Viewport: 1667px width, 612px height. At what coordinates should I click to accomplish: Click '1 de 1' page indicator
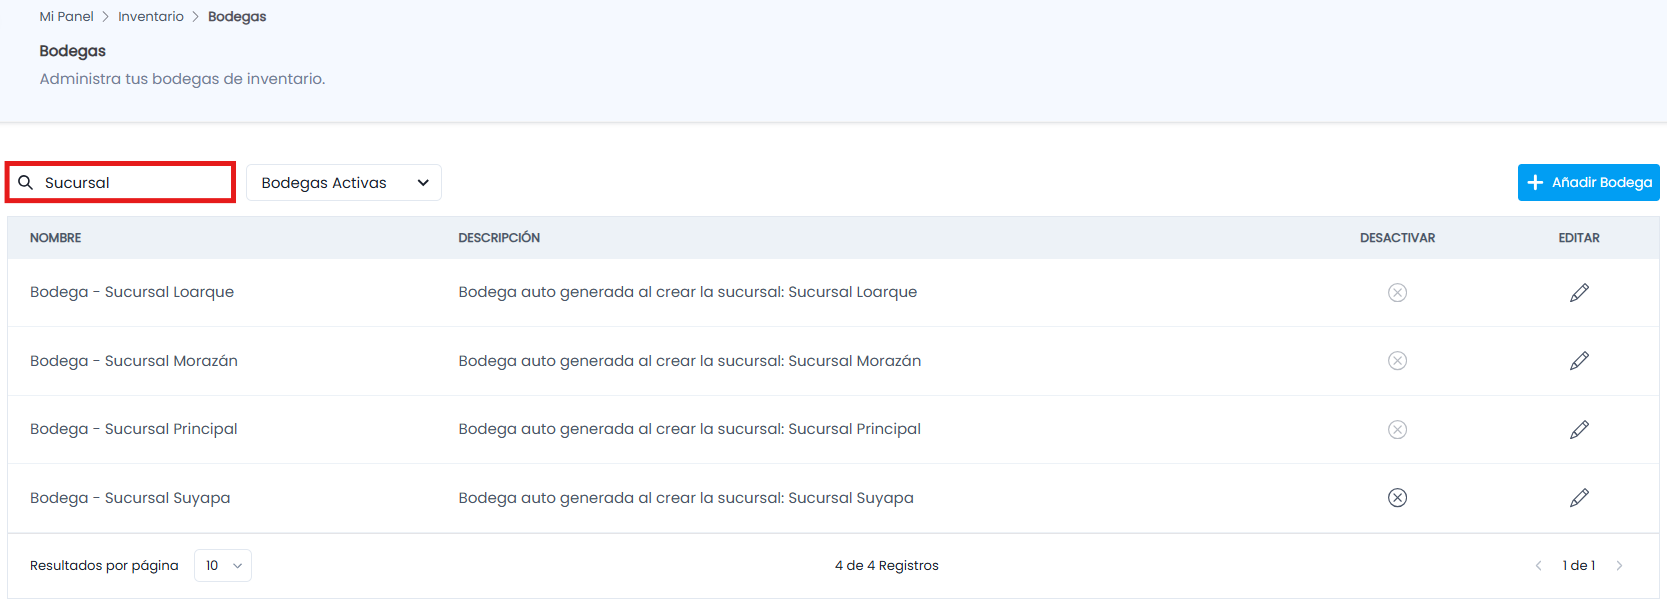click(1579, 566)
